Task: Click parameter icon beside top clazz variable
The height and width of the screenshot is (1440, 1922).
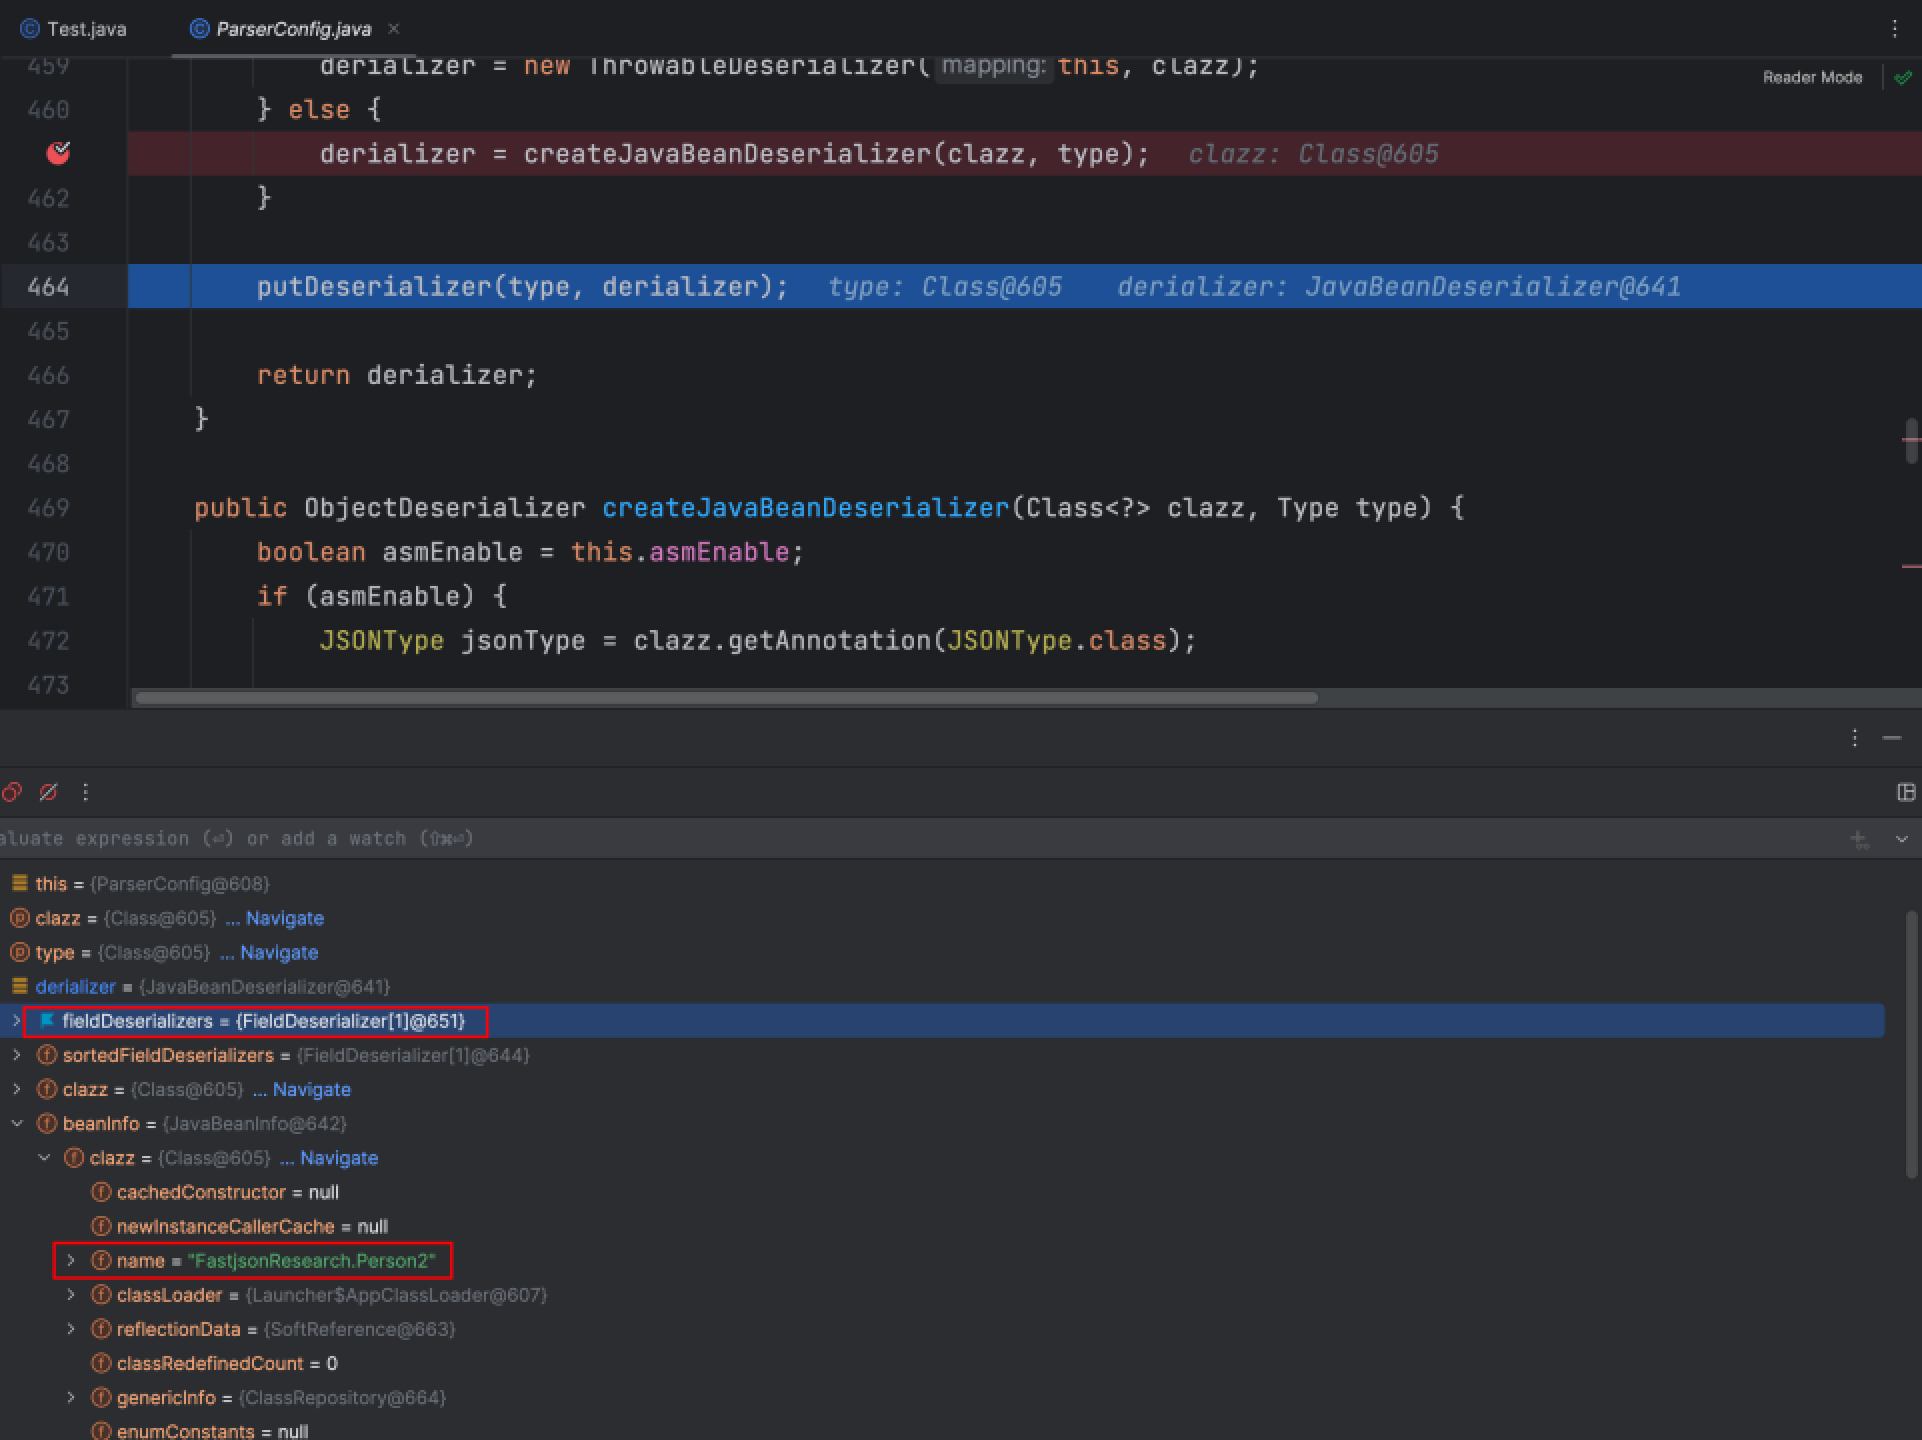Action: click(19, 918)
